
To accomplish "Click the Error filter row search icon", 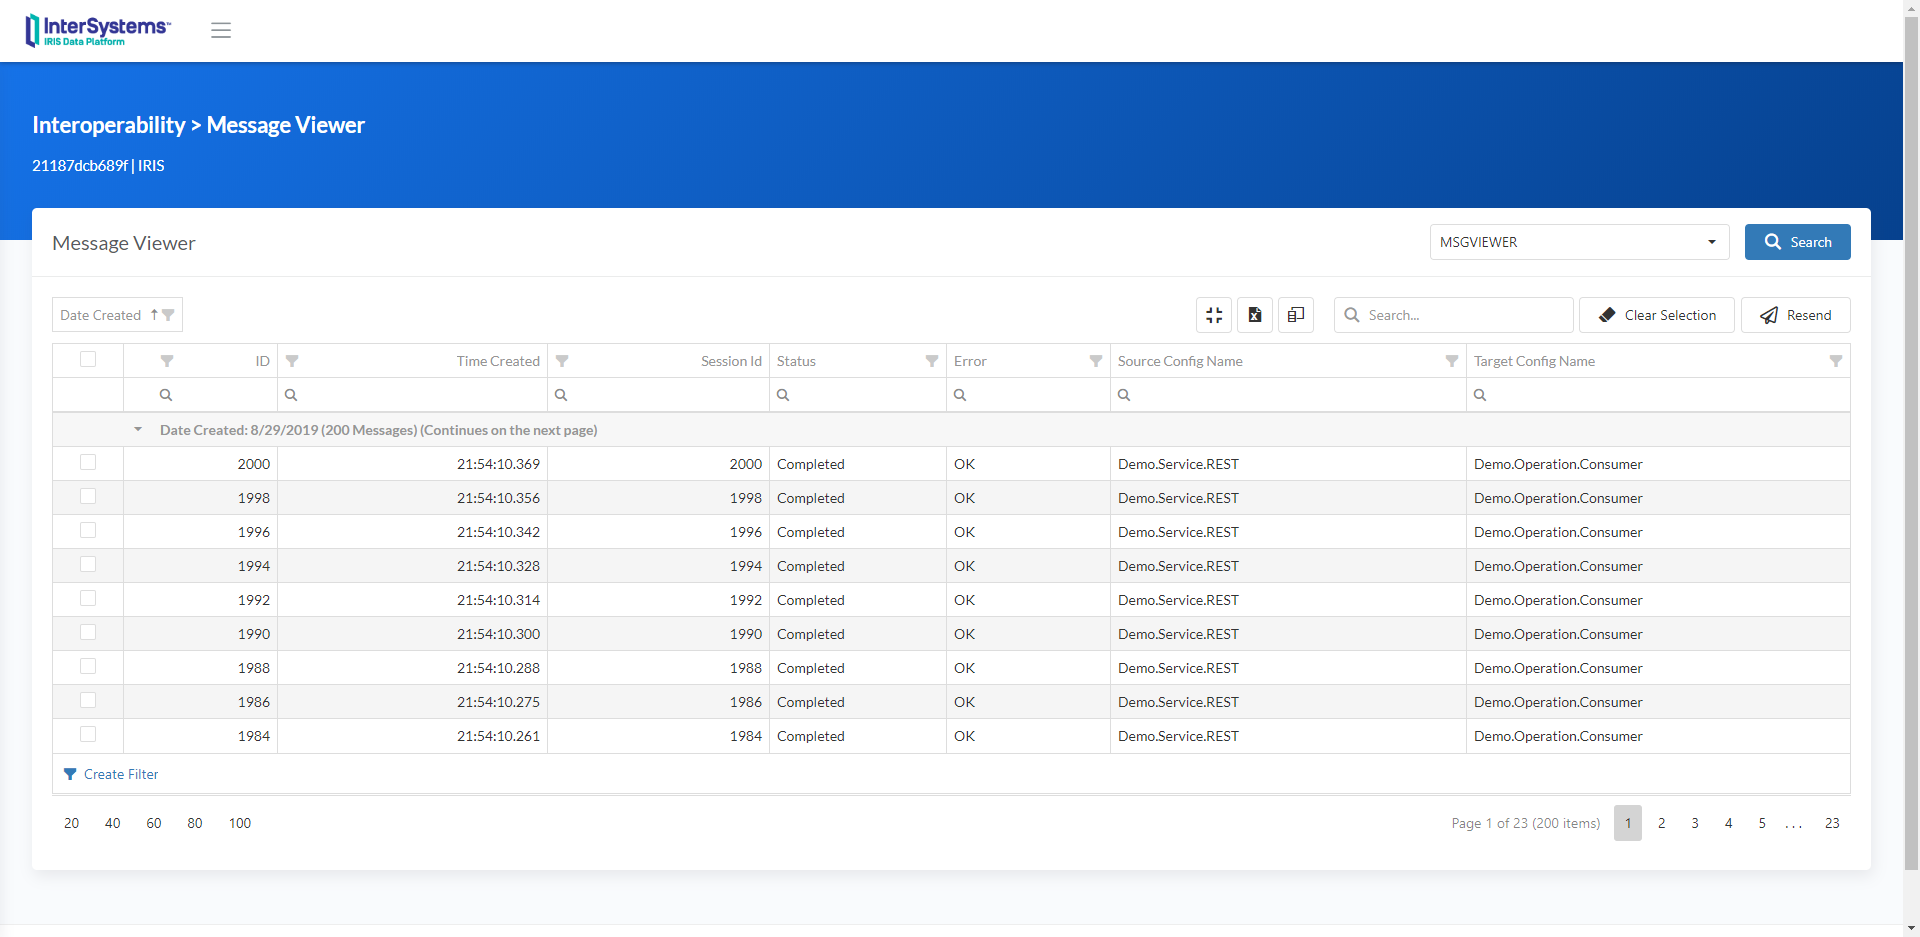I will (960, 395).
